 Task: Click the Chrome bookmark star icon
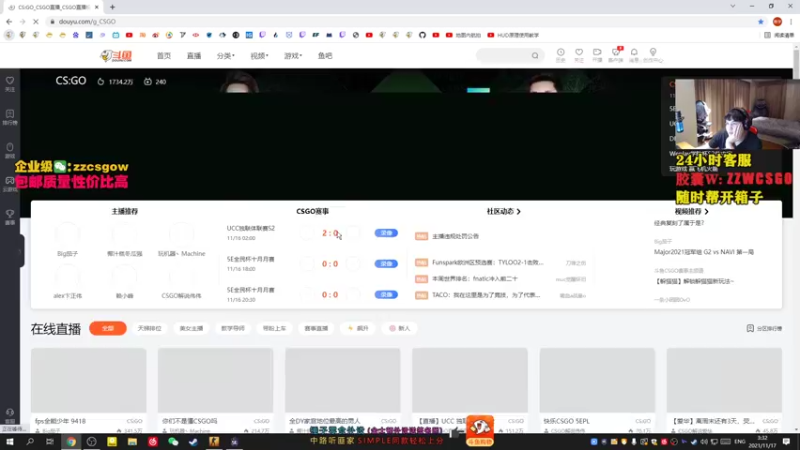(761, 21)
